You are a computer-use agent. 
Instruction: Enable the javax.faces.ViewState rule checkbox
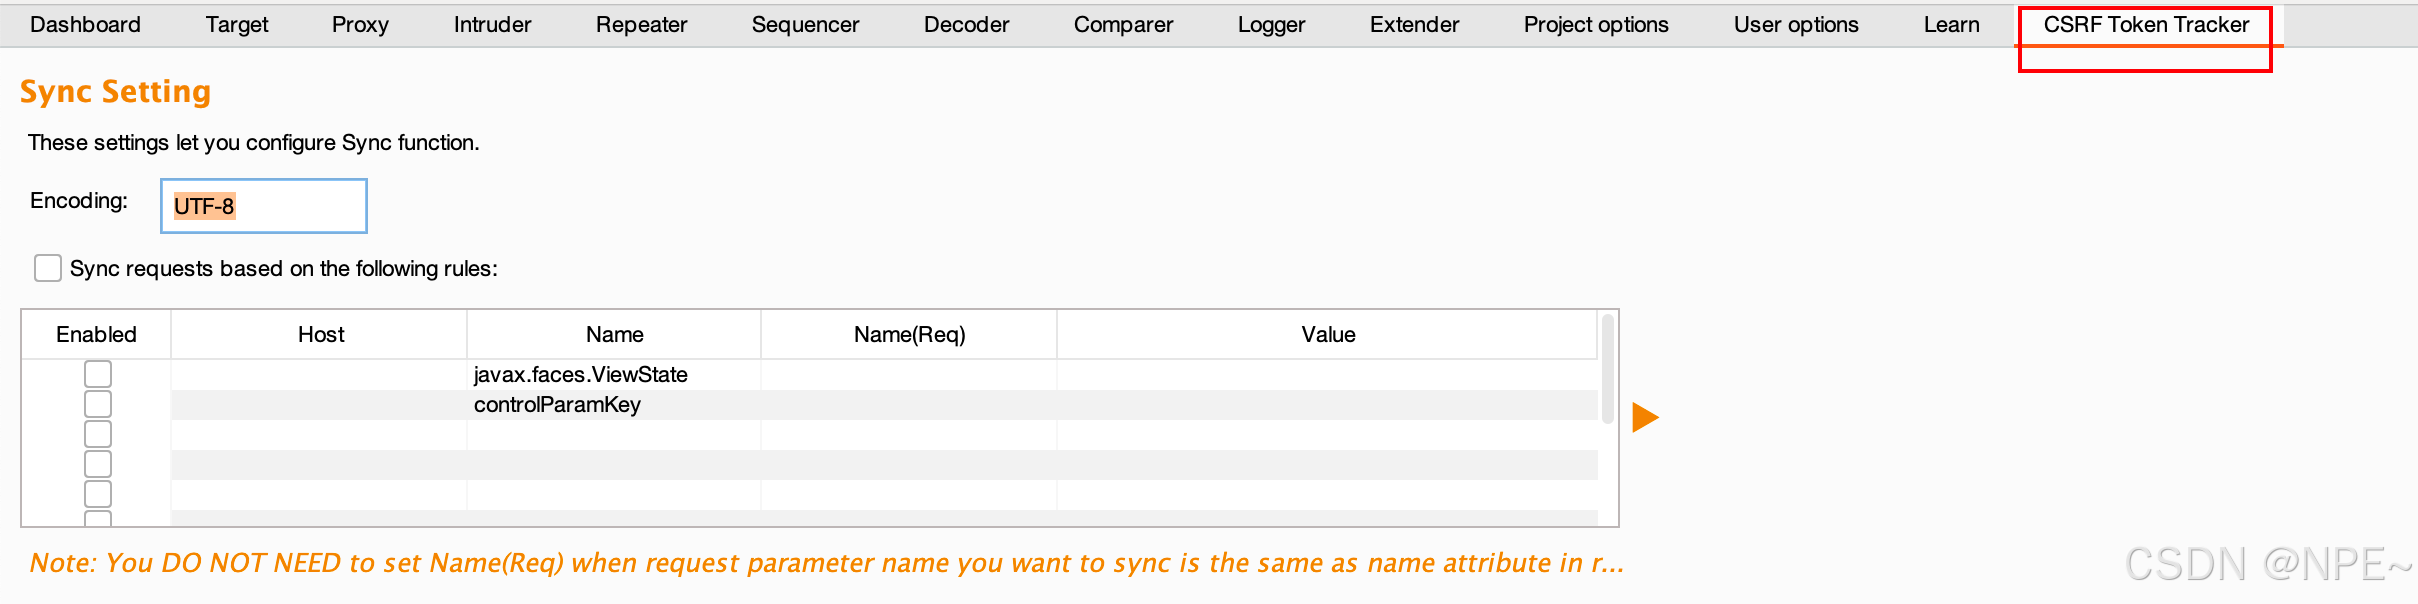[98, 374]
